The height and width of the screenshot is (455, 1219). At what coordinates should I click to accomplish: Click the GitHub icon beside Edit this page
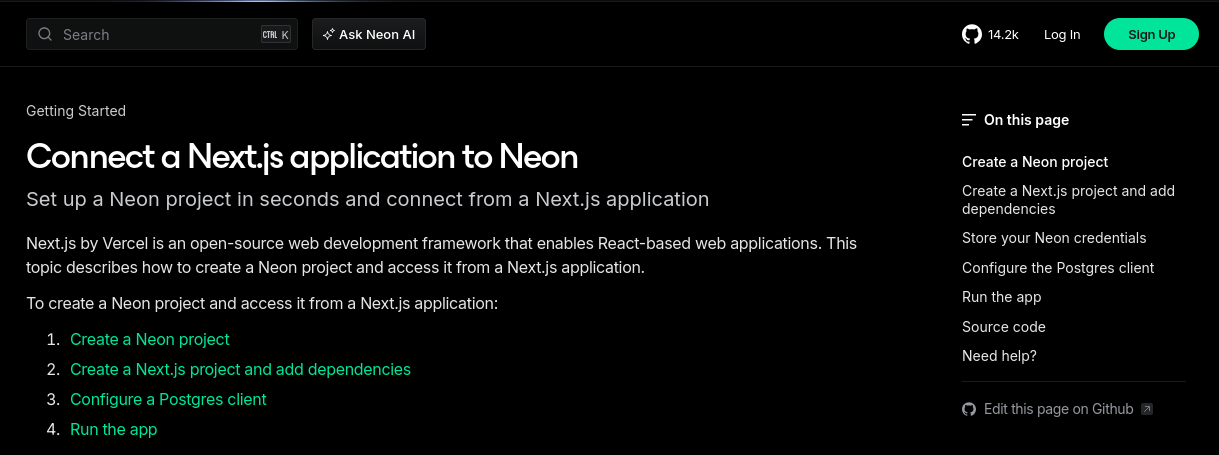click(x=968, y=409)
